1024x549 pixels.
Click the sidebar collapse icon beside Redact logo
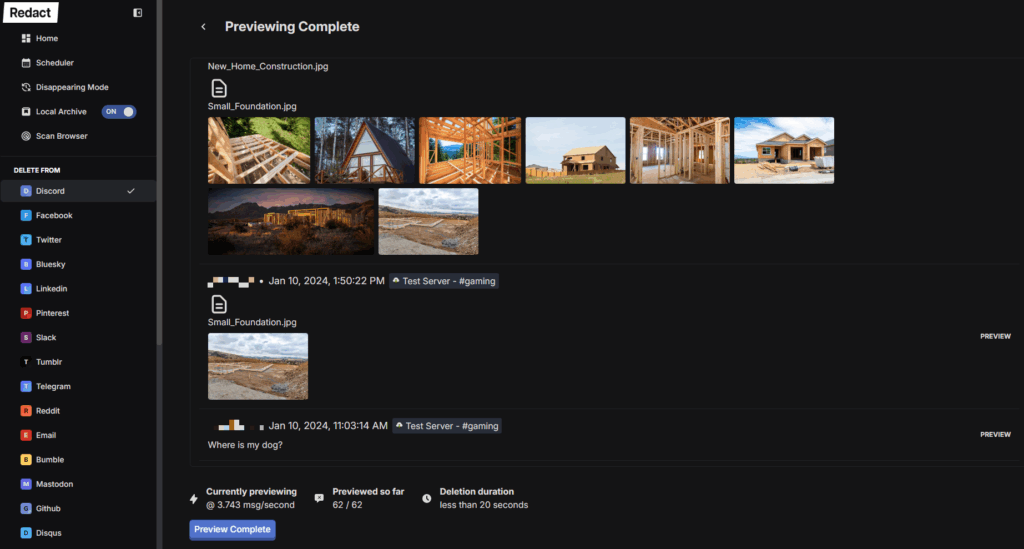[x=137, y=13]
